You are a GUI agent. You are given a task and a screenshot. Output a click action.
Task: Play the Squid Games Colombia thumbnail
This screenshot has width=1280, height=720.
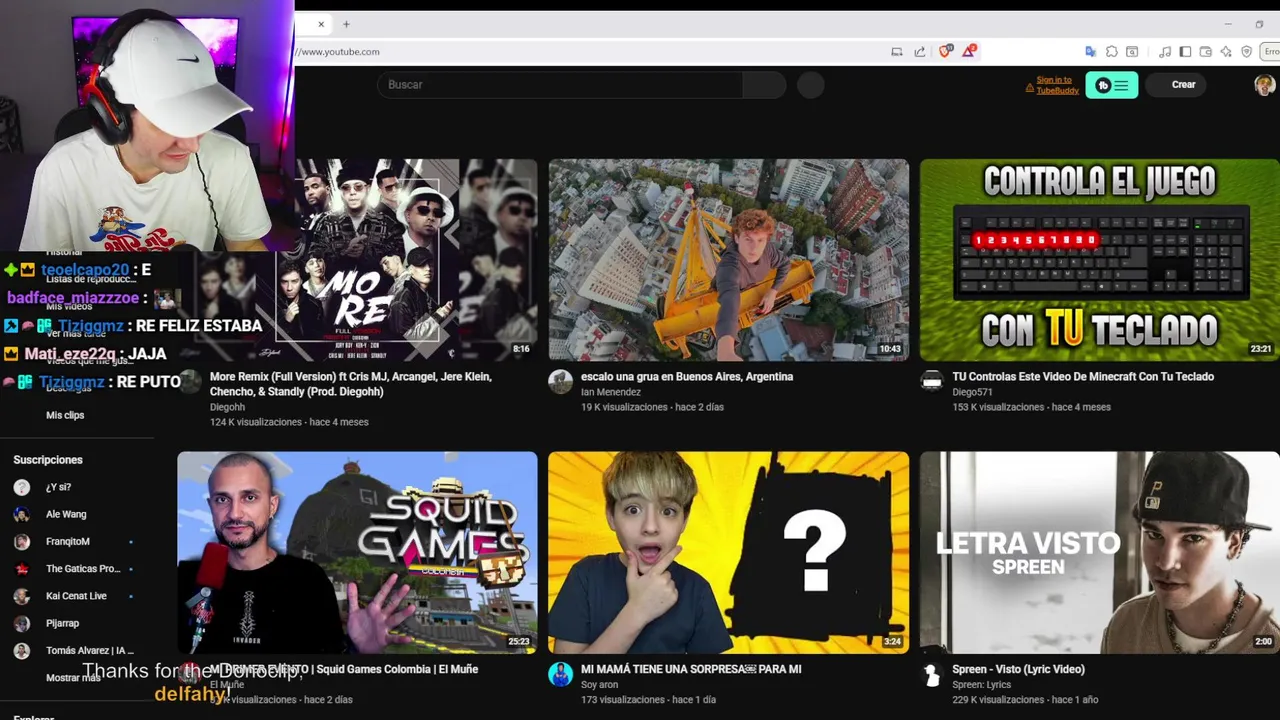357,552
